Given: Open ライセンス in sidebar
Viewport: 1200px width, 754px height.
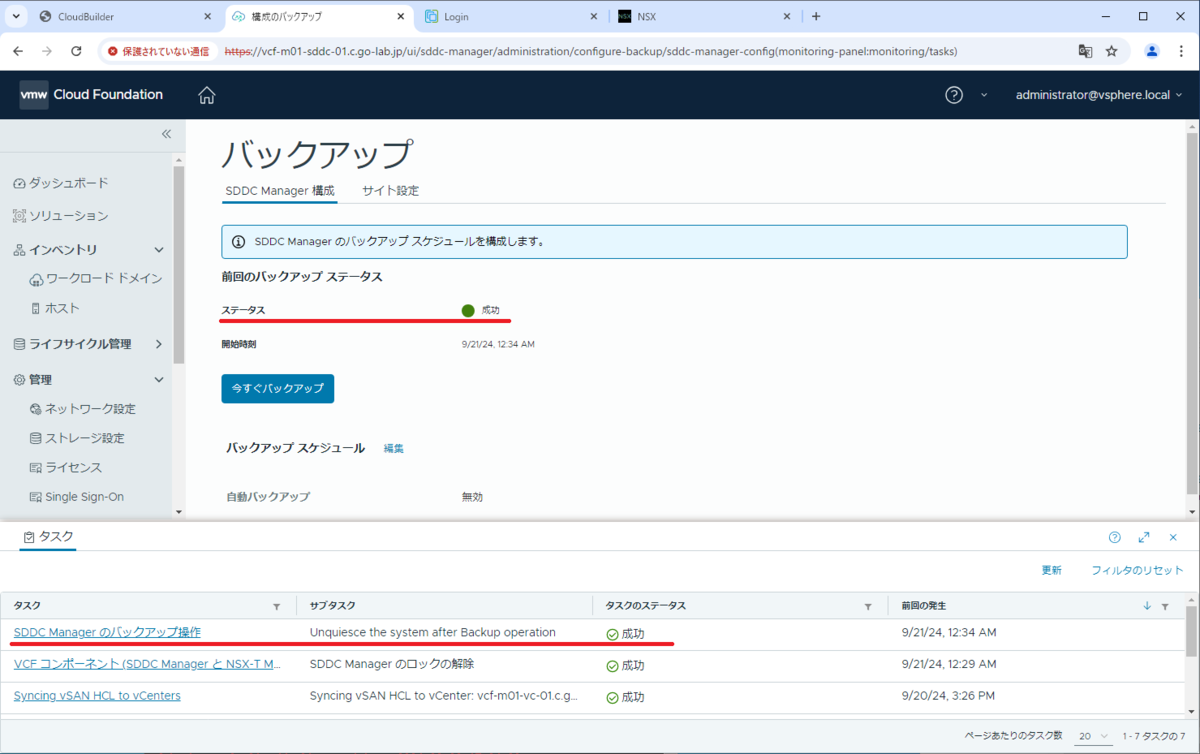Looking at the screenshot, I should click(66, 467).
